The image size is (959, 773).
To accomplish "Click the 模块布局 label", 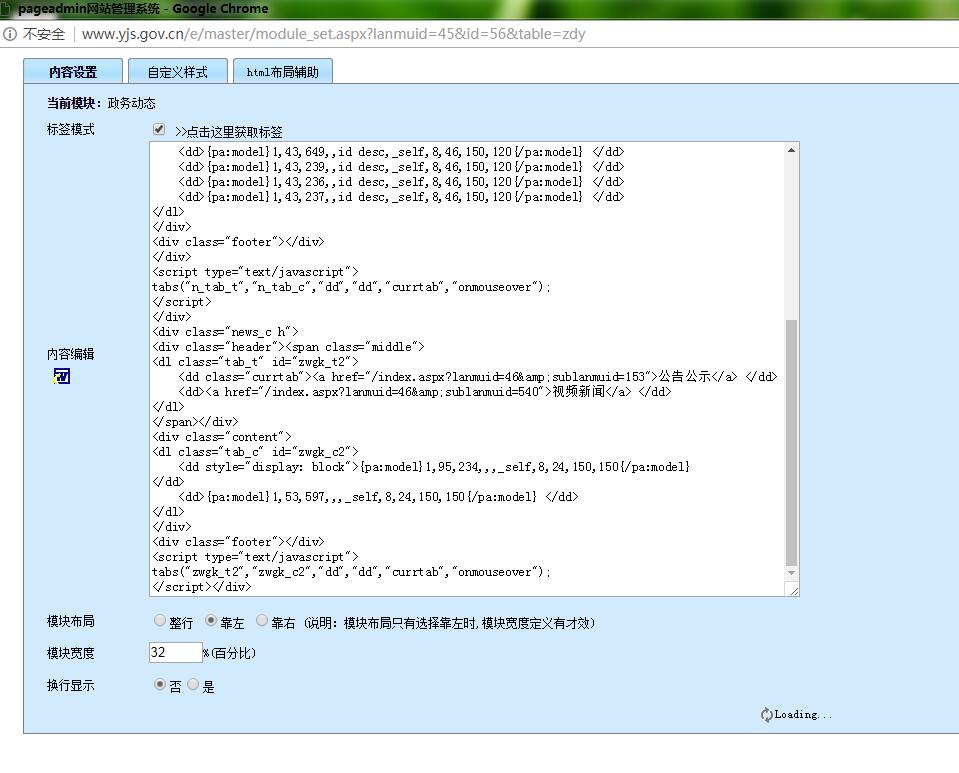I will tap(70, 621).
